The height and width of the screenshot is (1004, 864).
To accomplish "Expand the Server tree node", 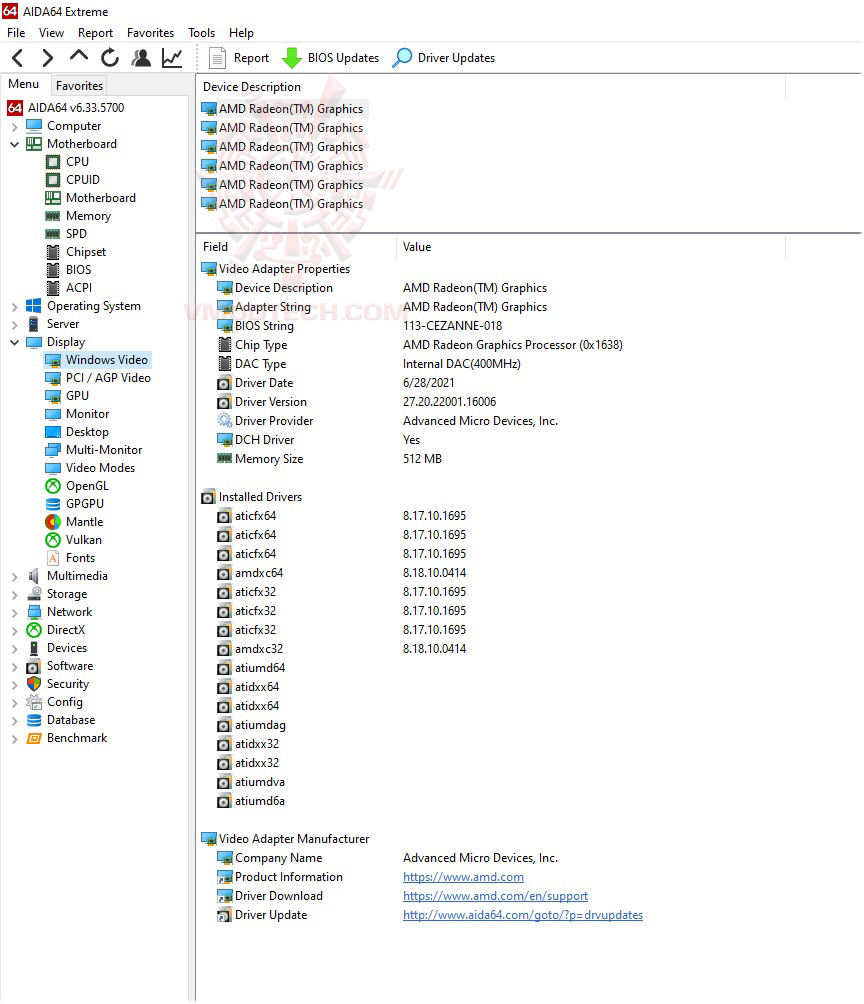I will coord(14,325).
